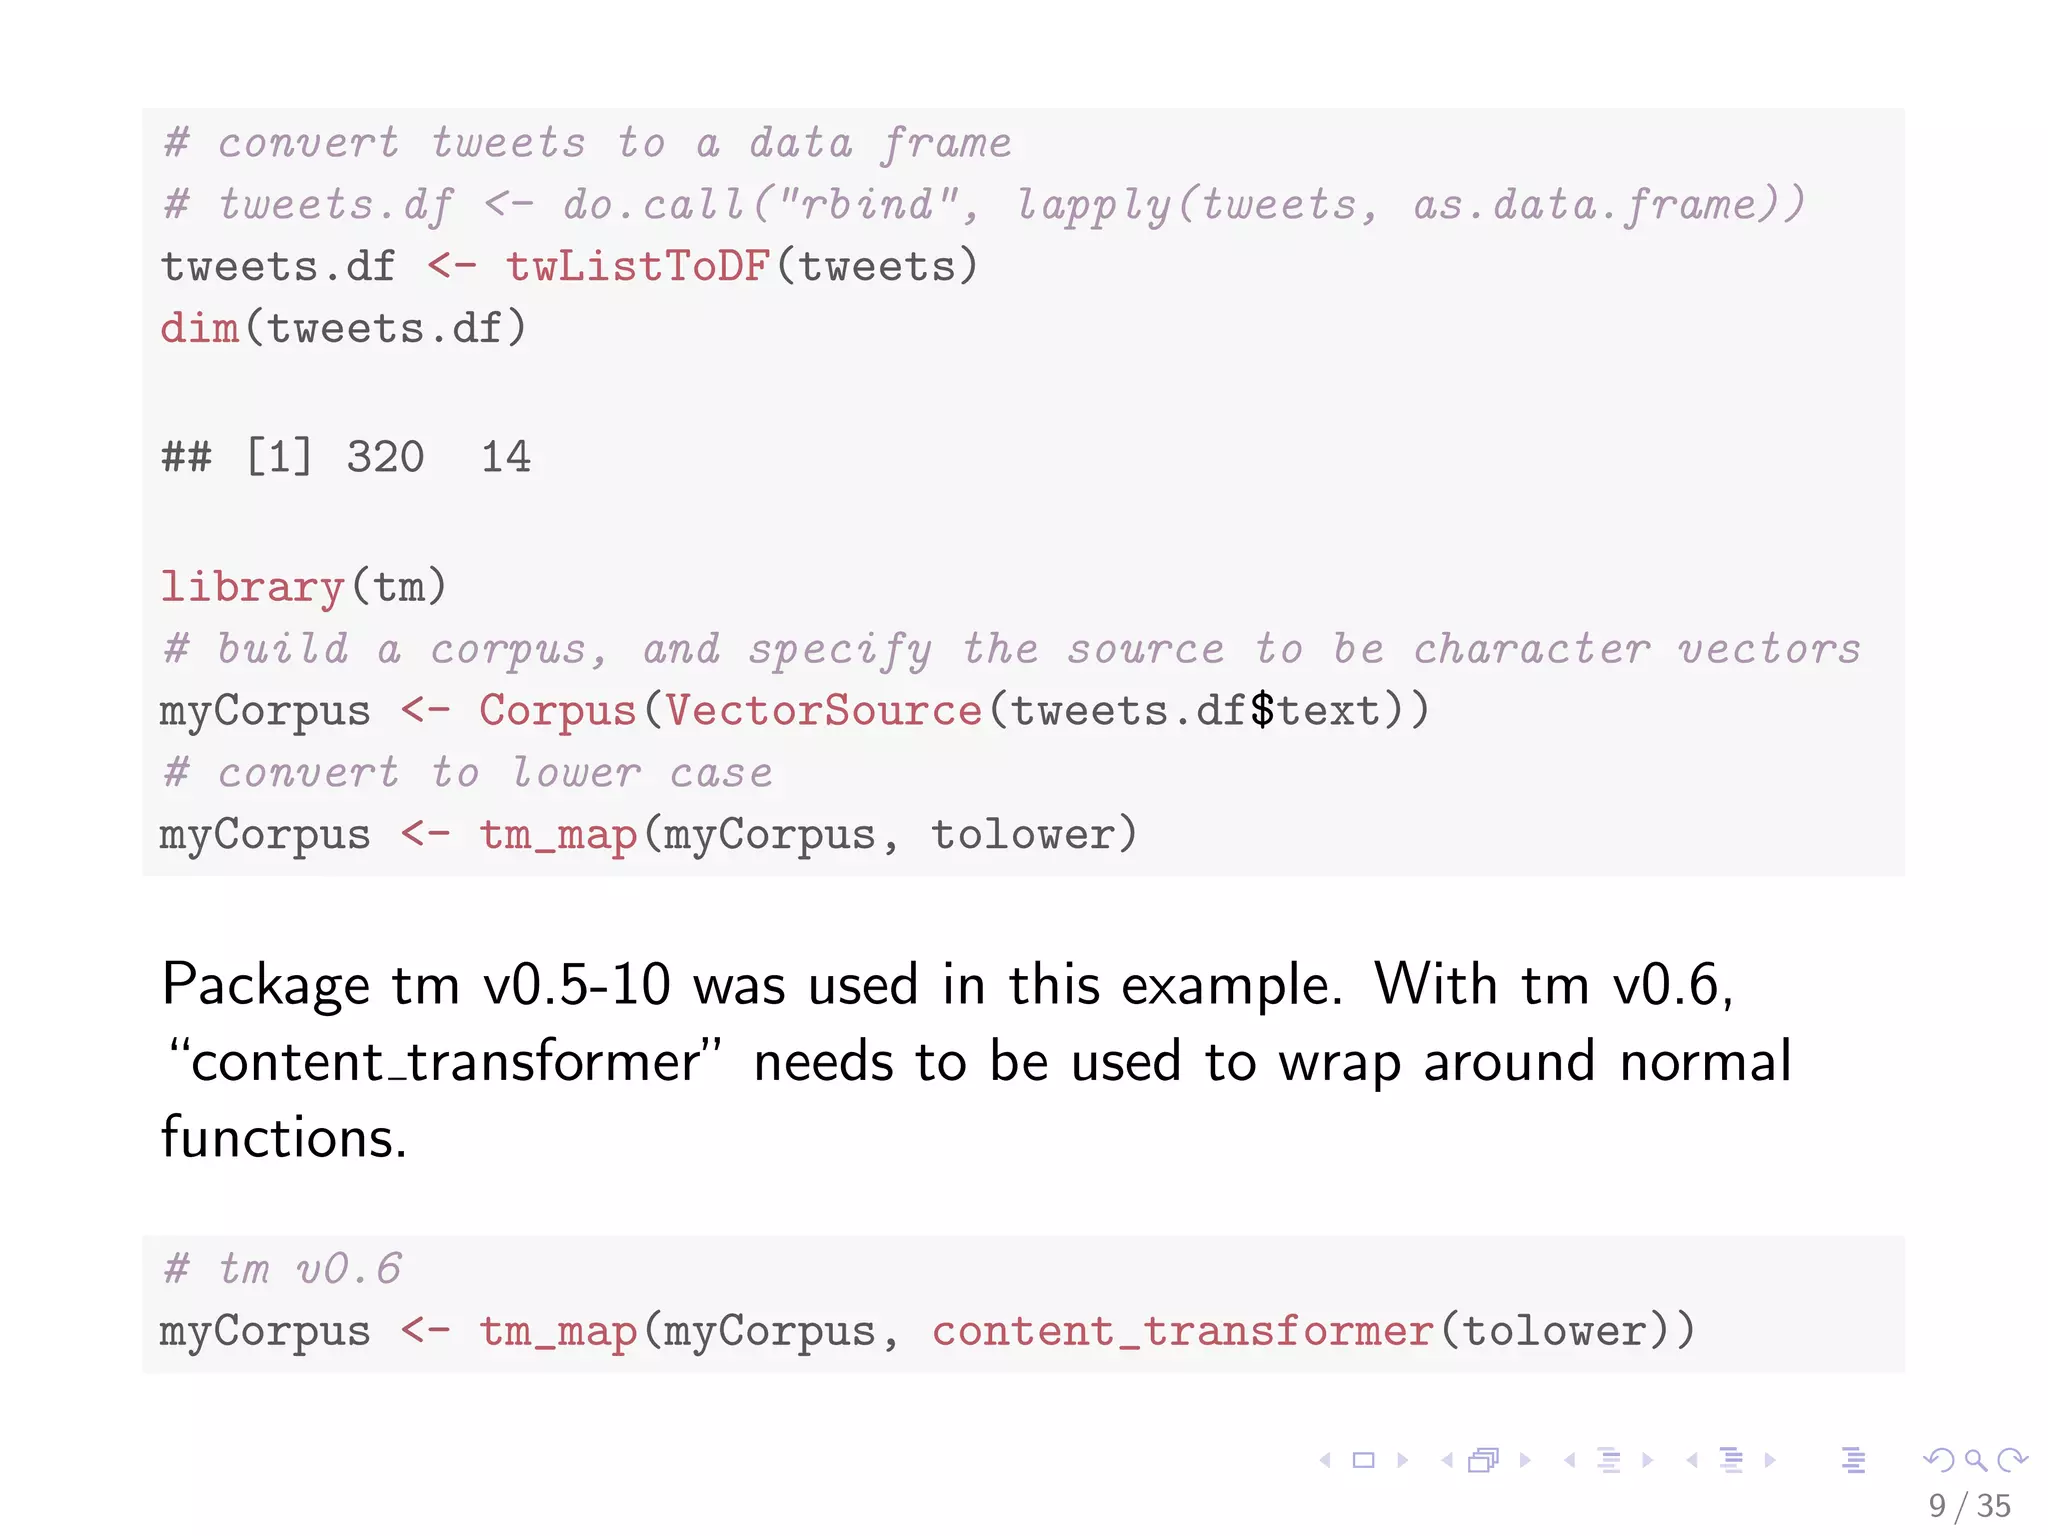Jump to previous frame arrow

pos(1446,1460)
